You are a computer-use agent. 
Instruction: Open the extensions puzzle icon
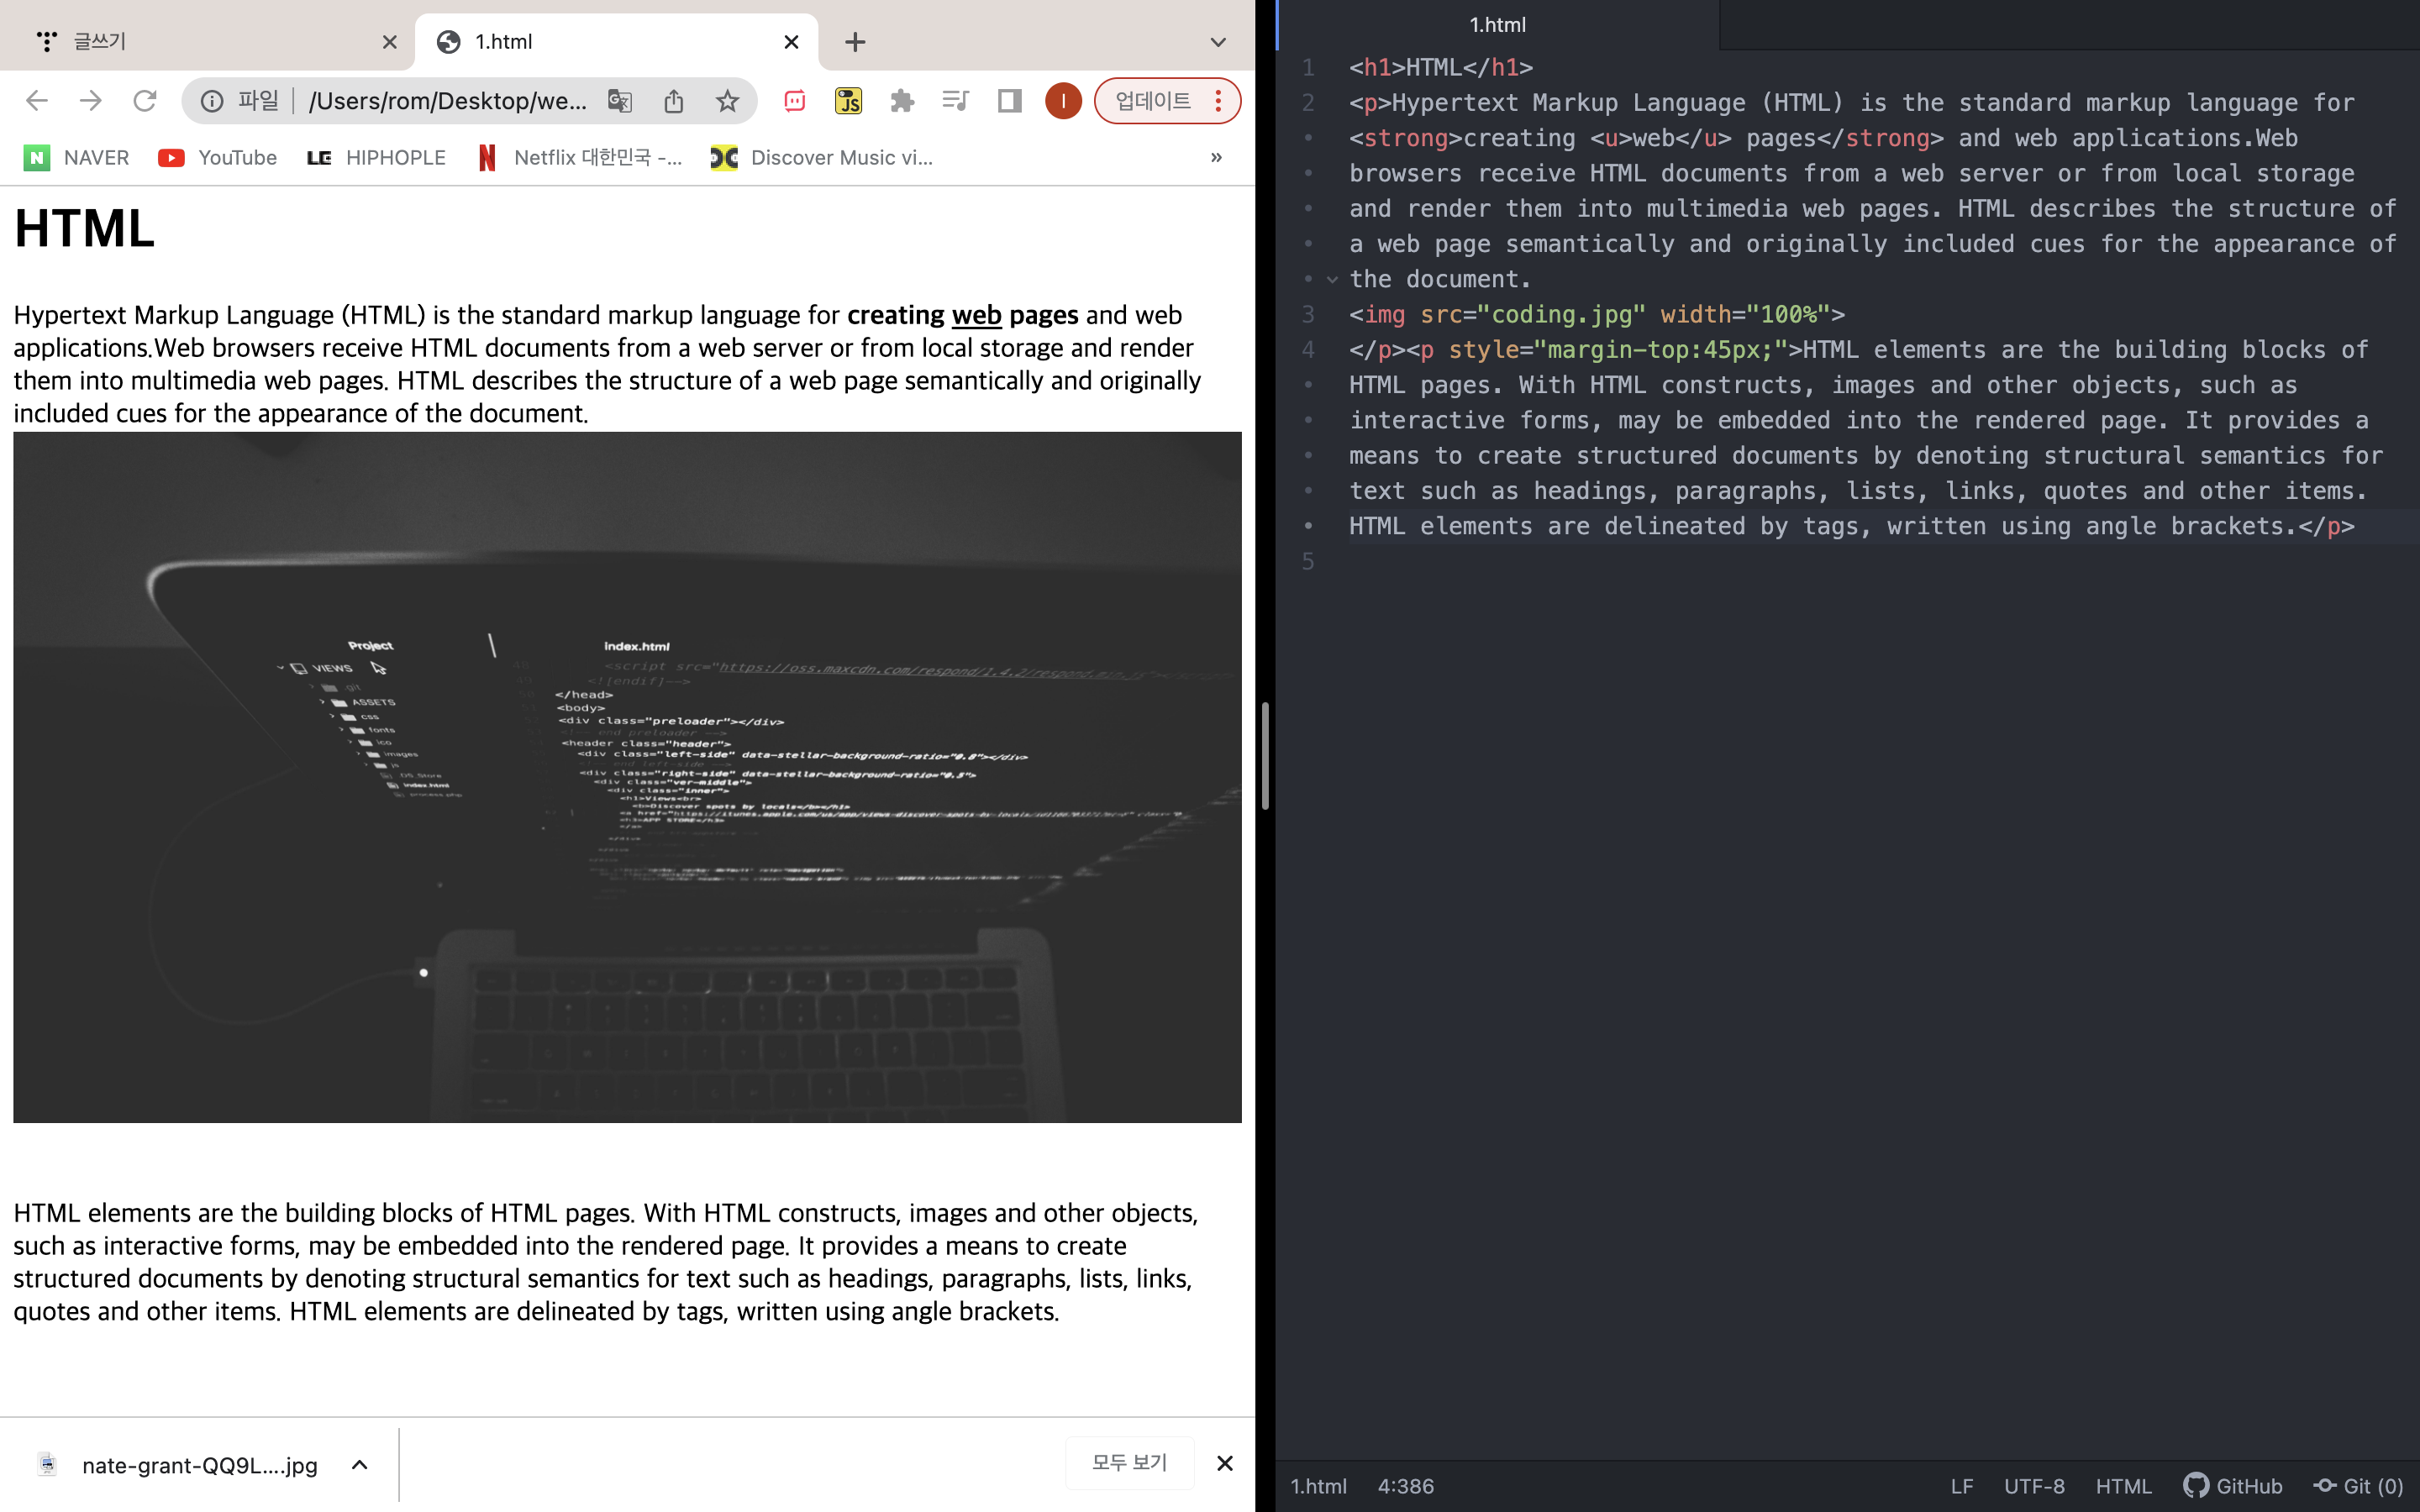tap(902, 101)
